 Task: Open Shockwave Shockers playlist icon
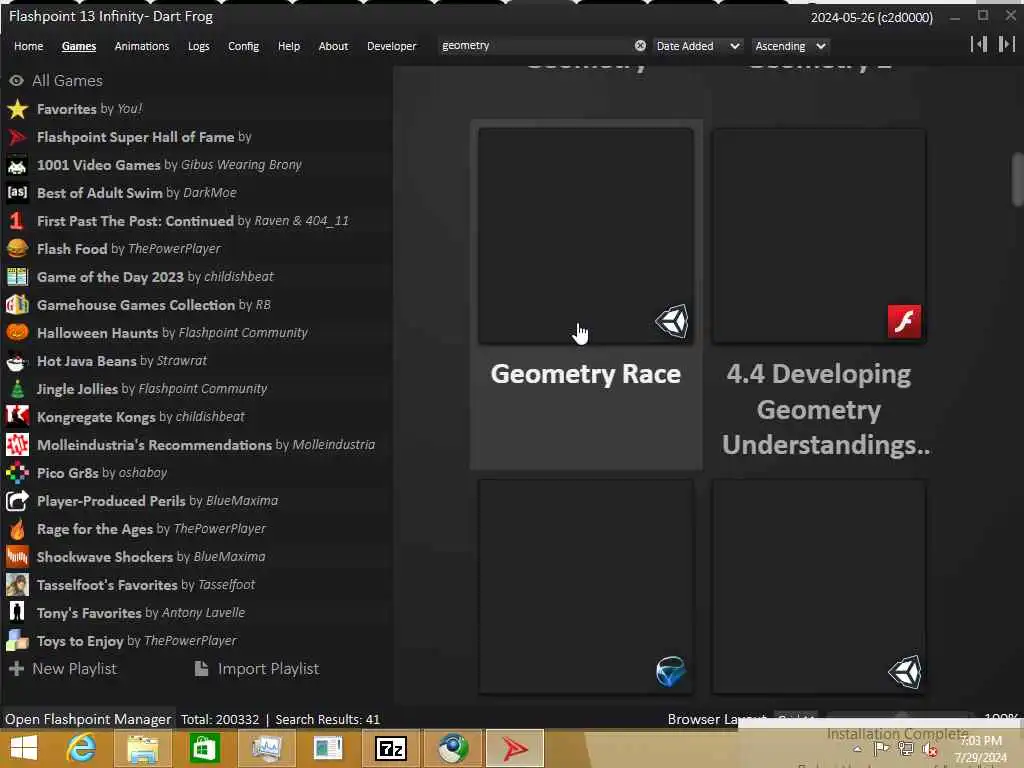[17, 557]
